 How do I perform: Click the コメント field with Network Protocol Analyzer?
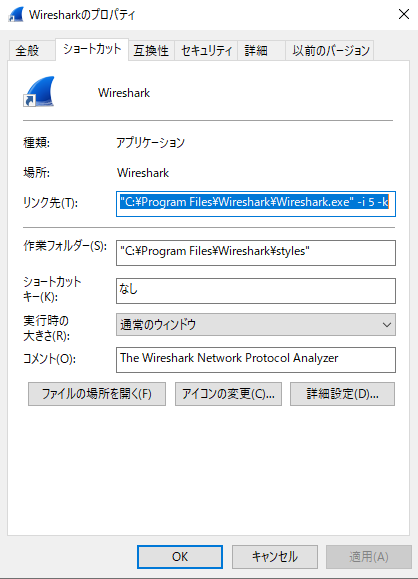(x=256, y=360)
